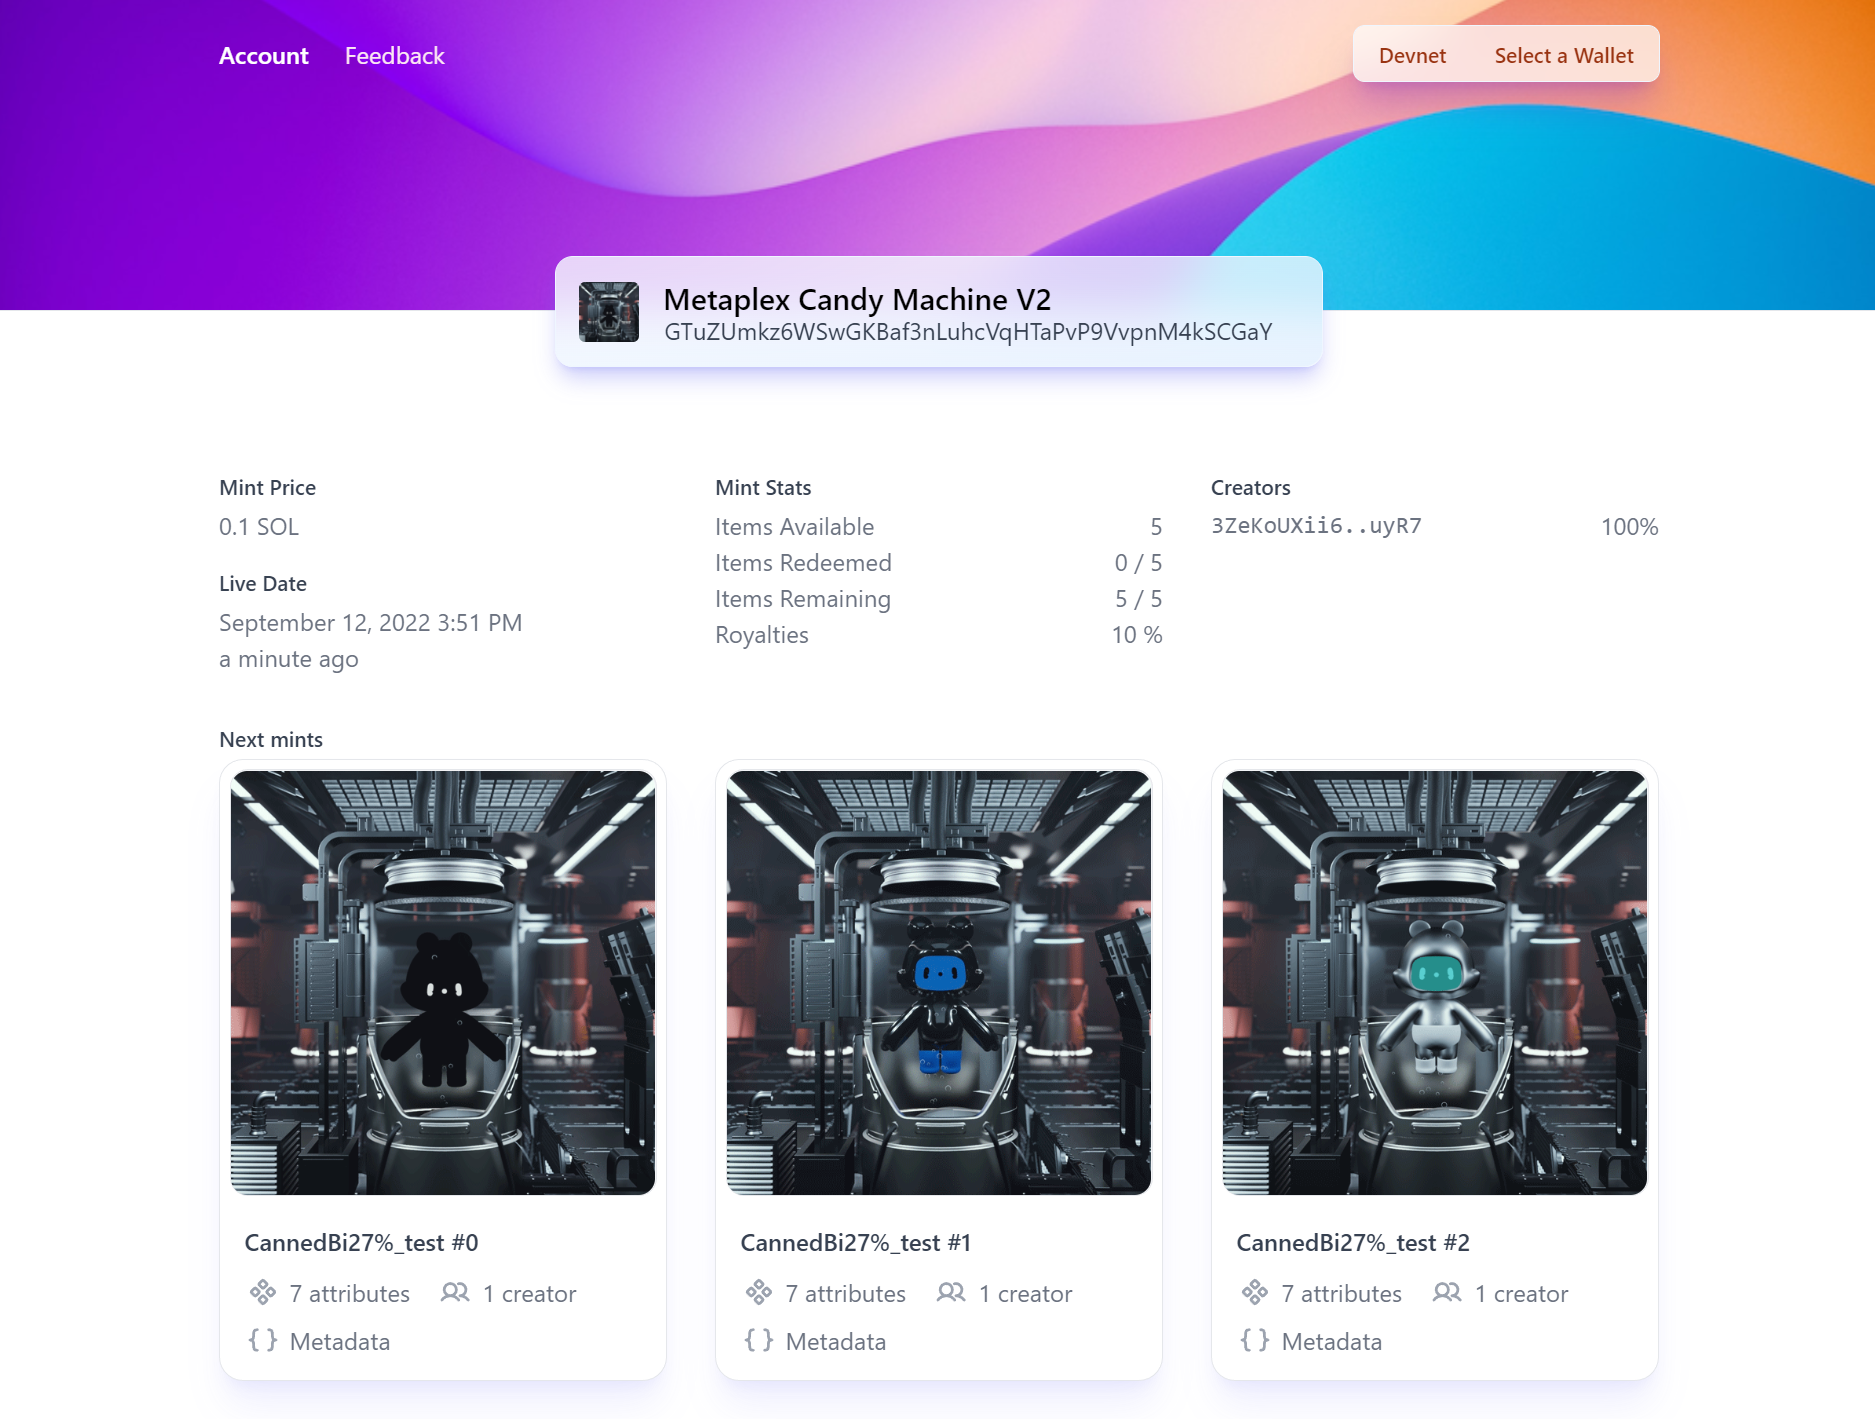Open Metadata link on test #1 card
Image resolution: width=1875 pixels, height=1419 pixels.
pos(835,1342)
